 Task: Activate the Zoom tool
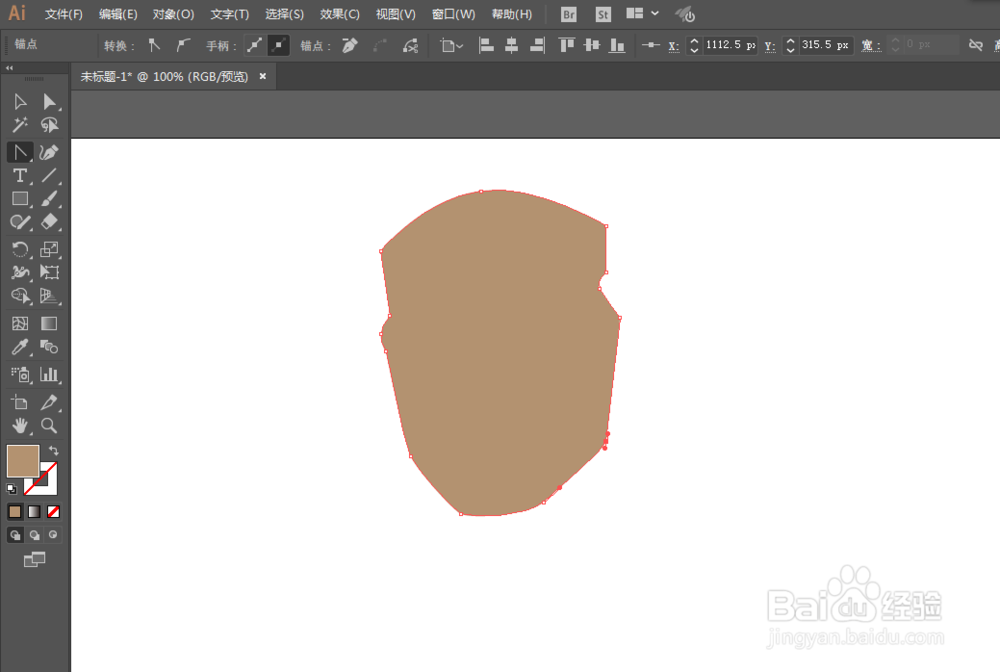point(48,426)
